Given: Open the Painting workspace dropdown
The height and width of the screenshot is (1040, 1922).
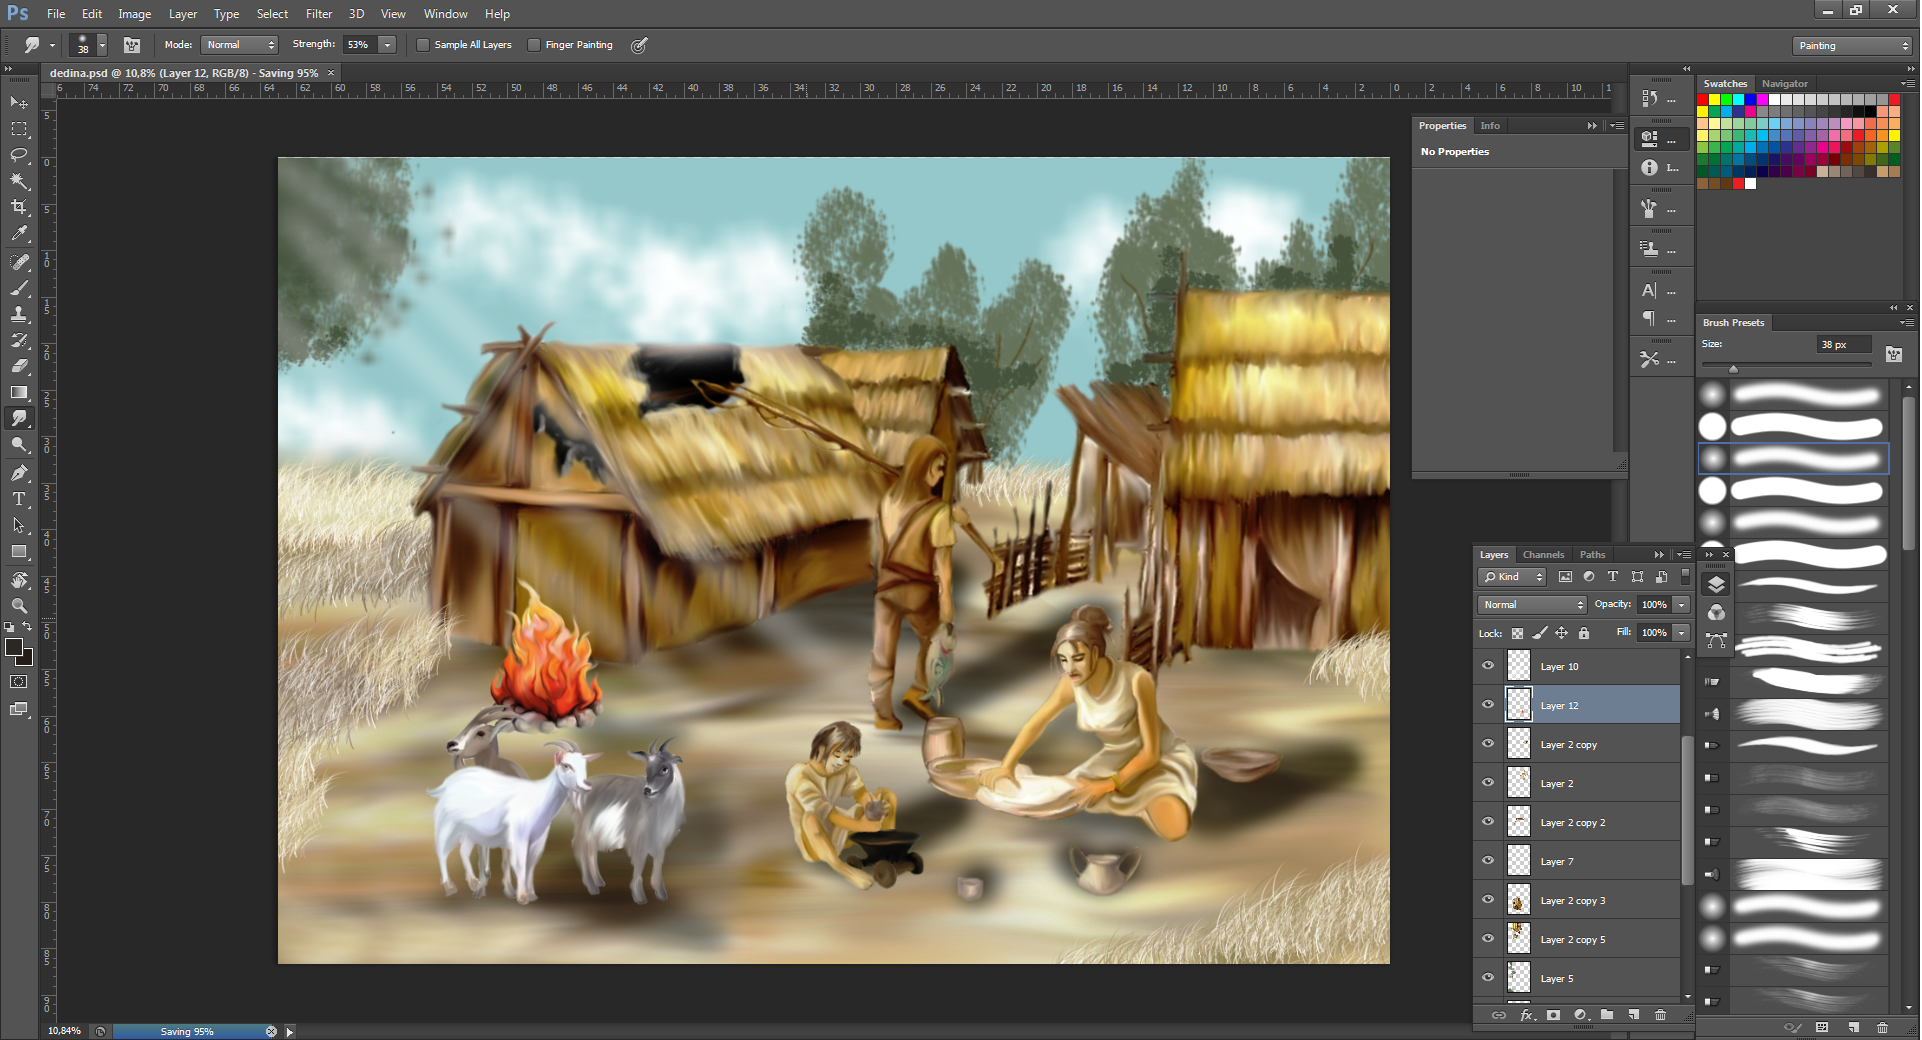Looking at the screenshot, I should (1852, 46).
